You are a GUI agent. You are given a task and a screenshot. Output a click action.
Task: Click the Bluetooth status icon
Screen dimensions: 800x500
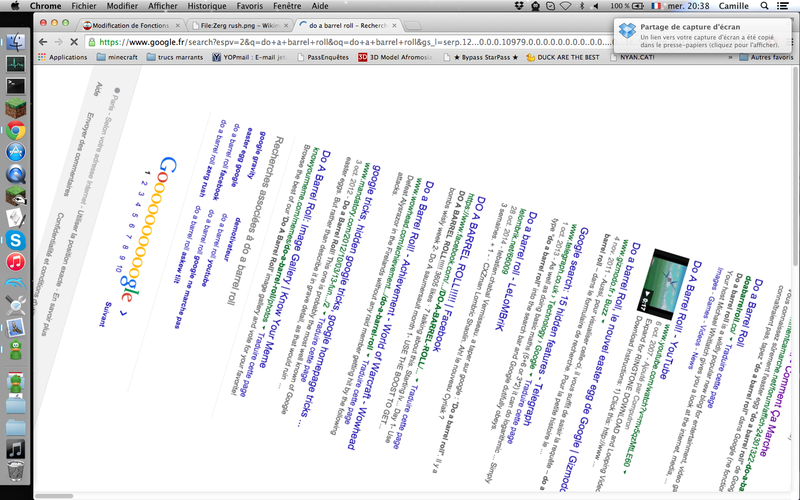tap(582, 6)
